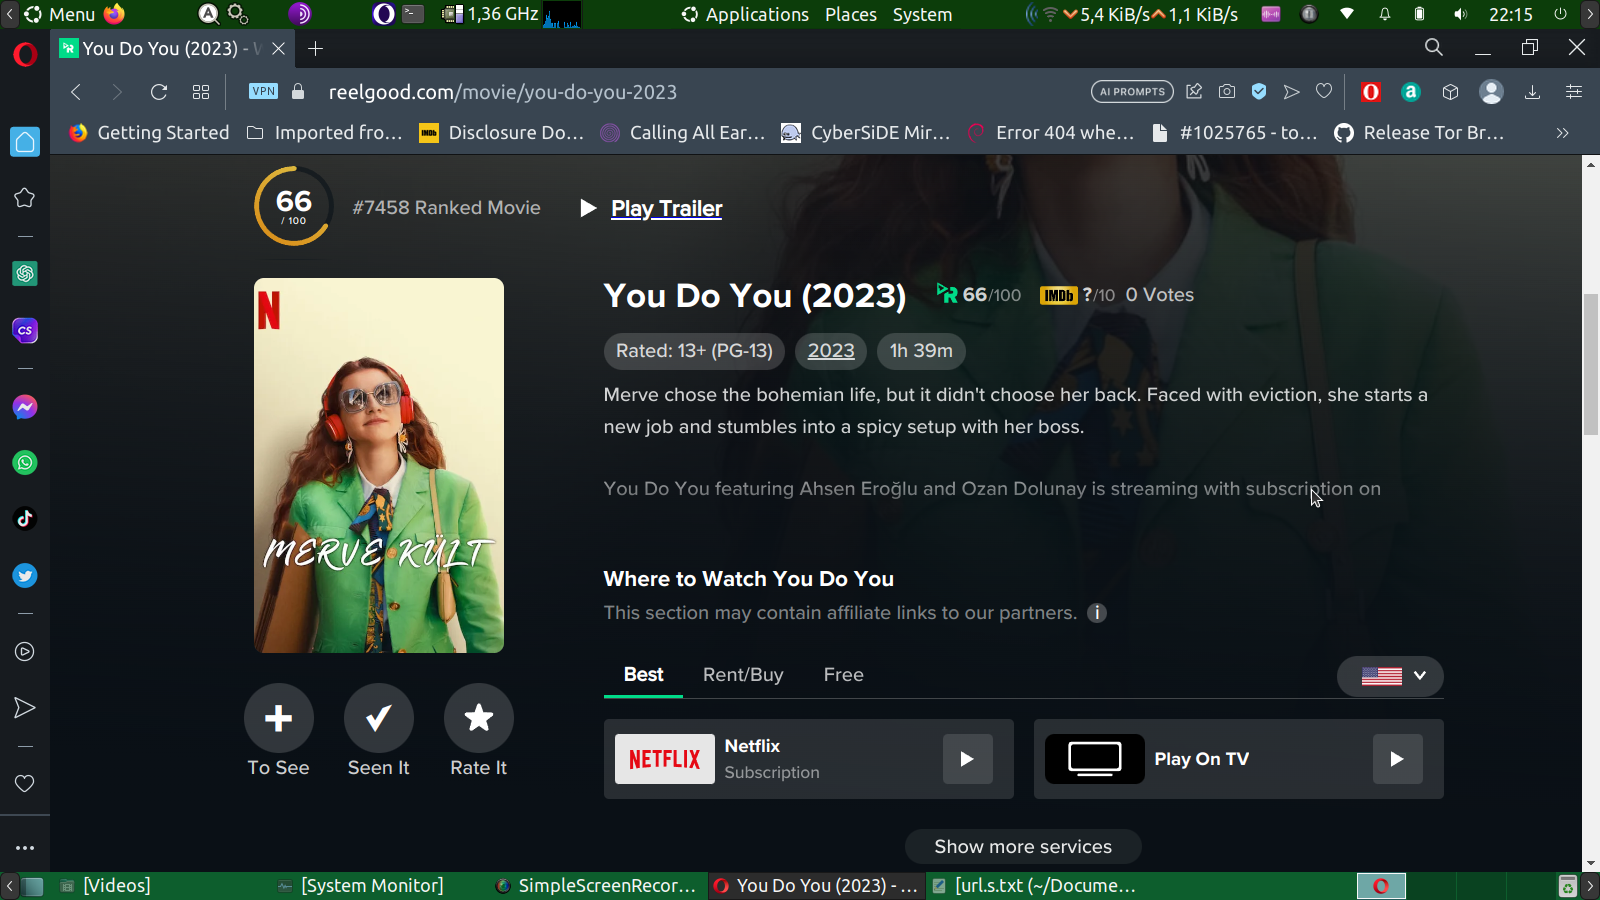
Task: Open the notifications bell in top panel
Action: coord(1385,15)
